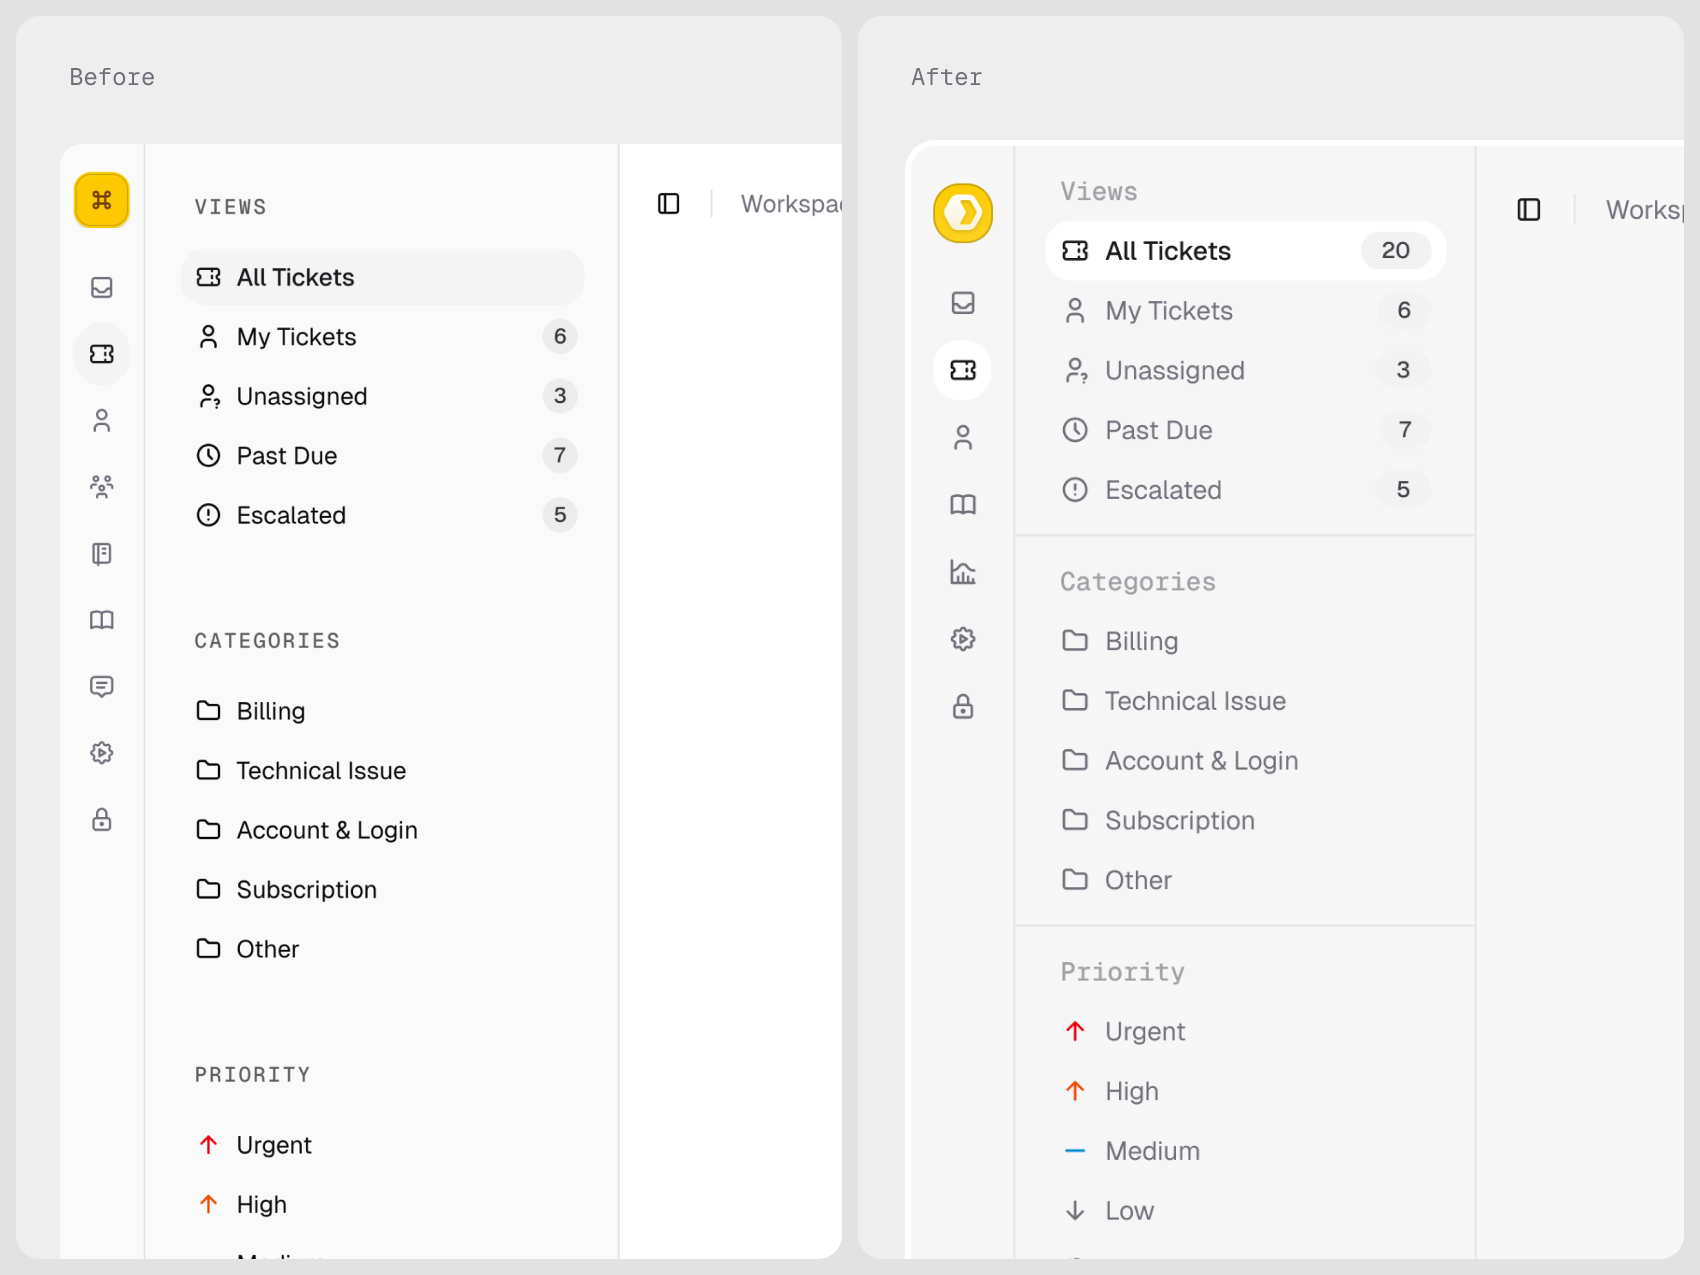Open the settings gear icon in Before sidebar
The height and width of the screenshot is (1275, 1700).
[102, 753]
